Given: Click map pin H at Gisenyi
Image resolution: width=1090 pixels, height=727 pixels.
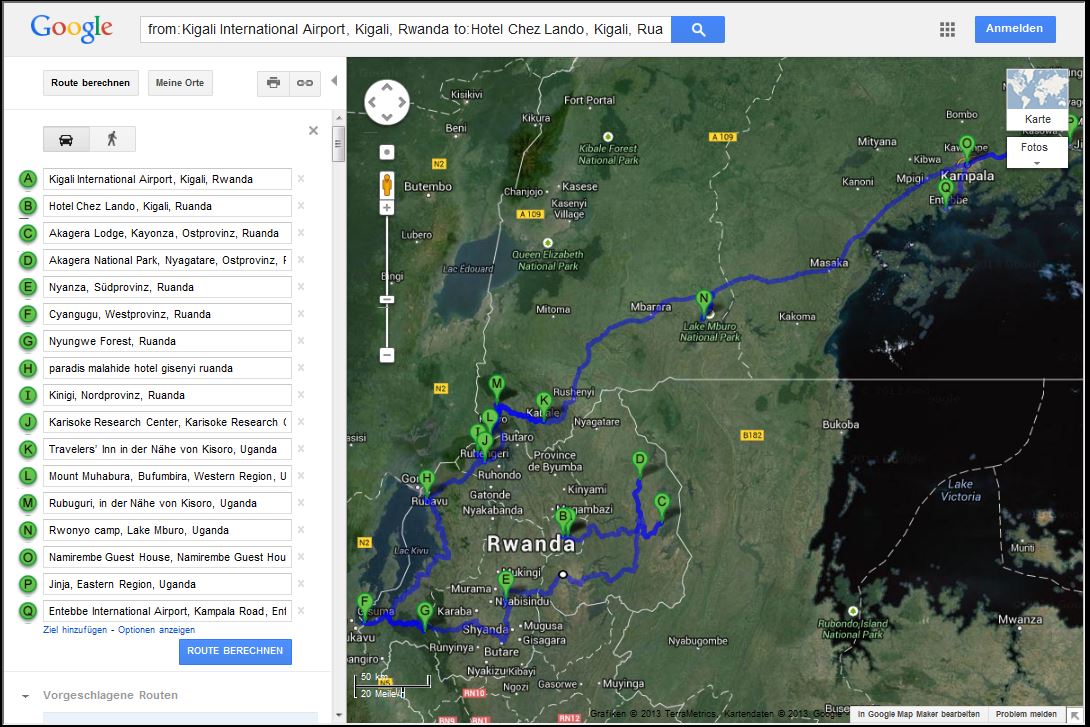Looking at the screenshot, I should (x=427, y=482).
